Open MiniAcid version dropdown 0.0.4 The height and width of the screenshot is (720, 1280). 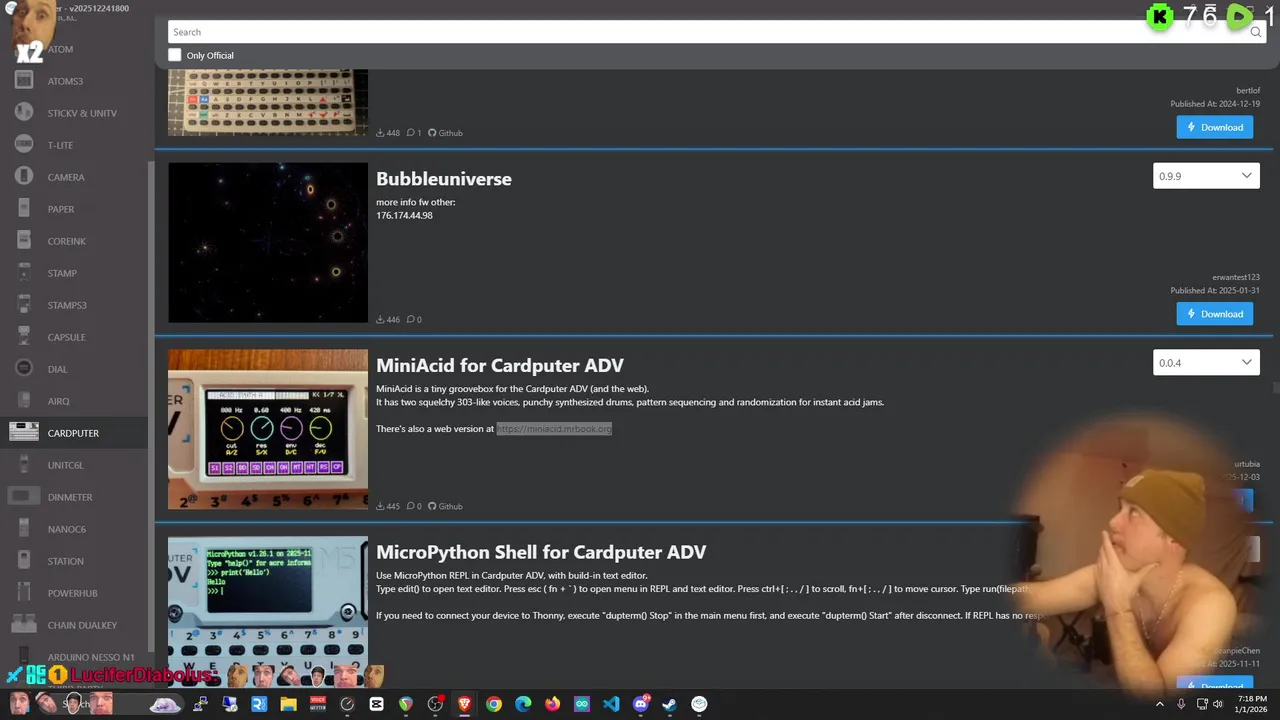pyautogui.click(x=1206, y=363)
